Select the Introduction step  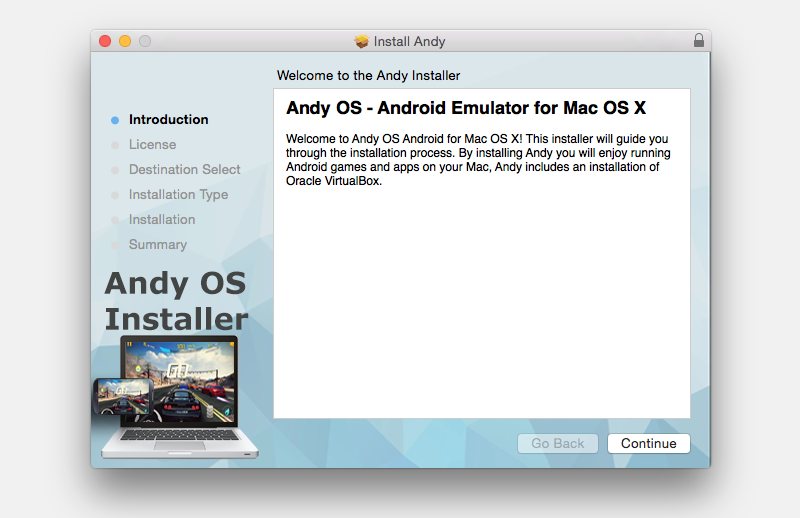pos(168,119)
